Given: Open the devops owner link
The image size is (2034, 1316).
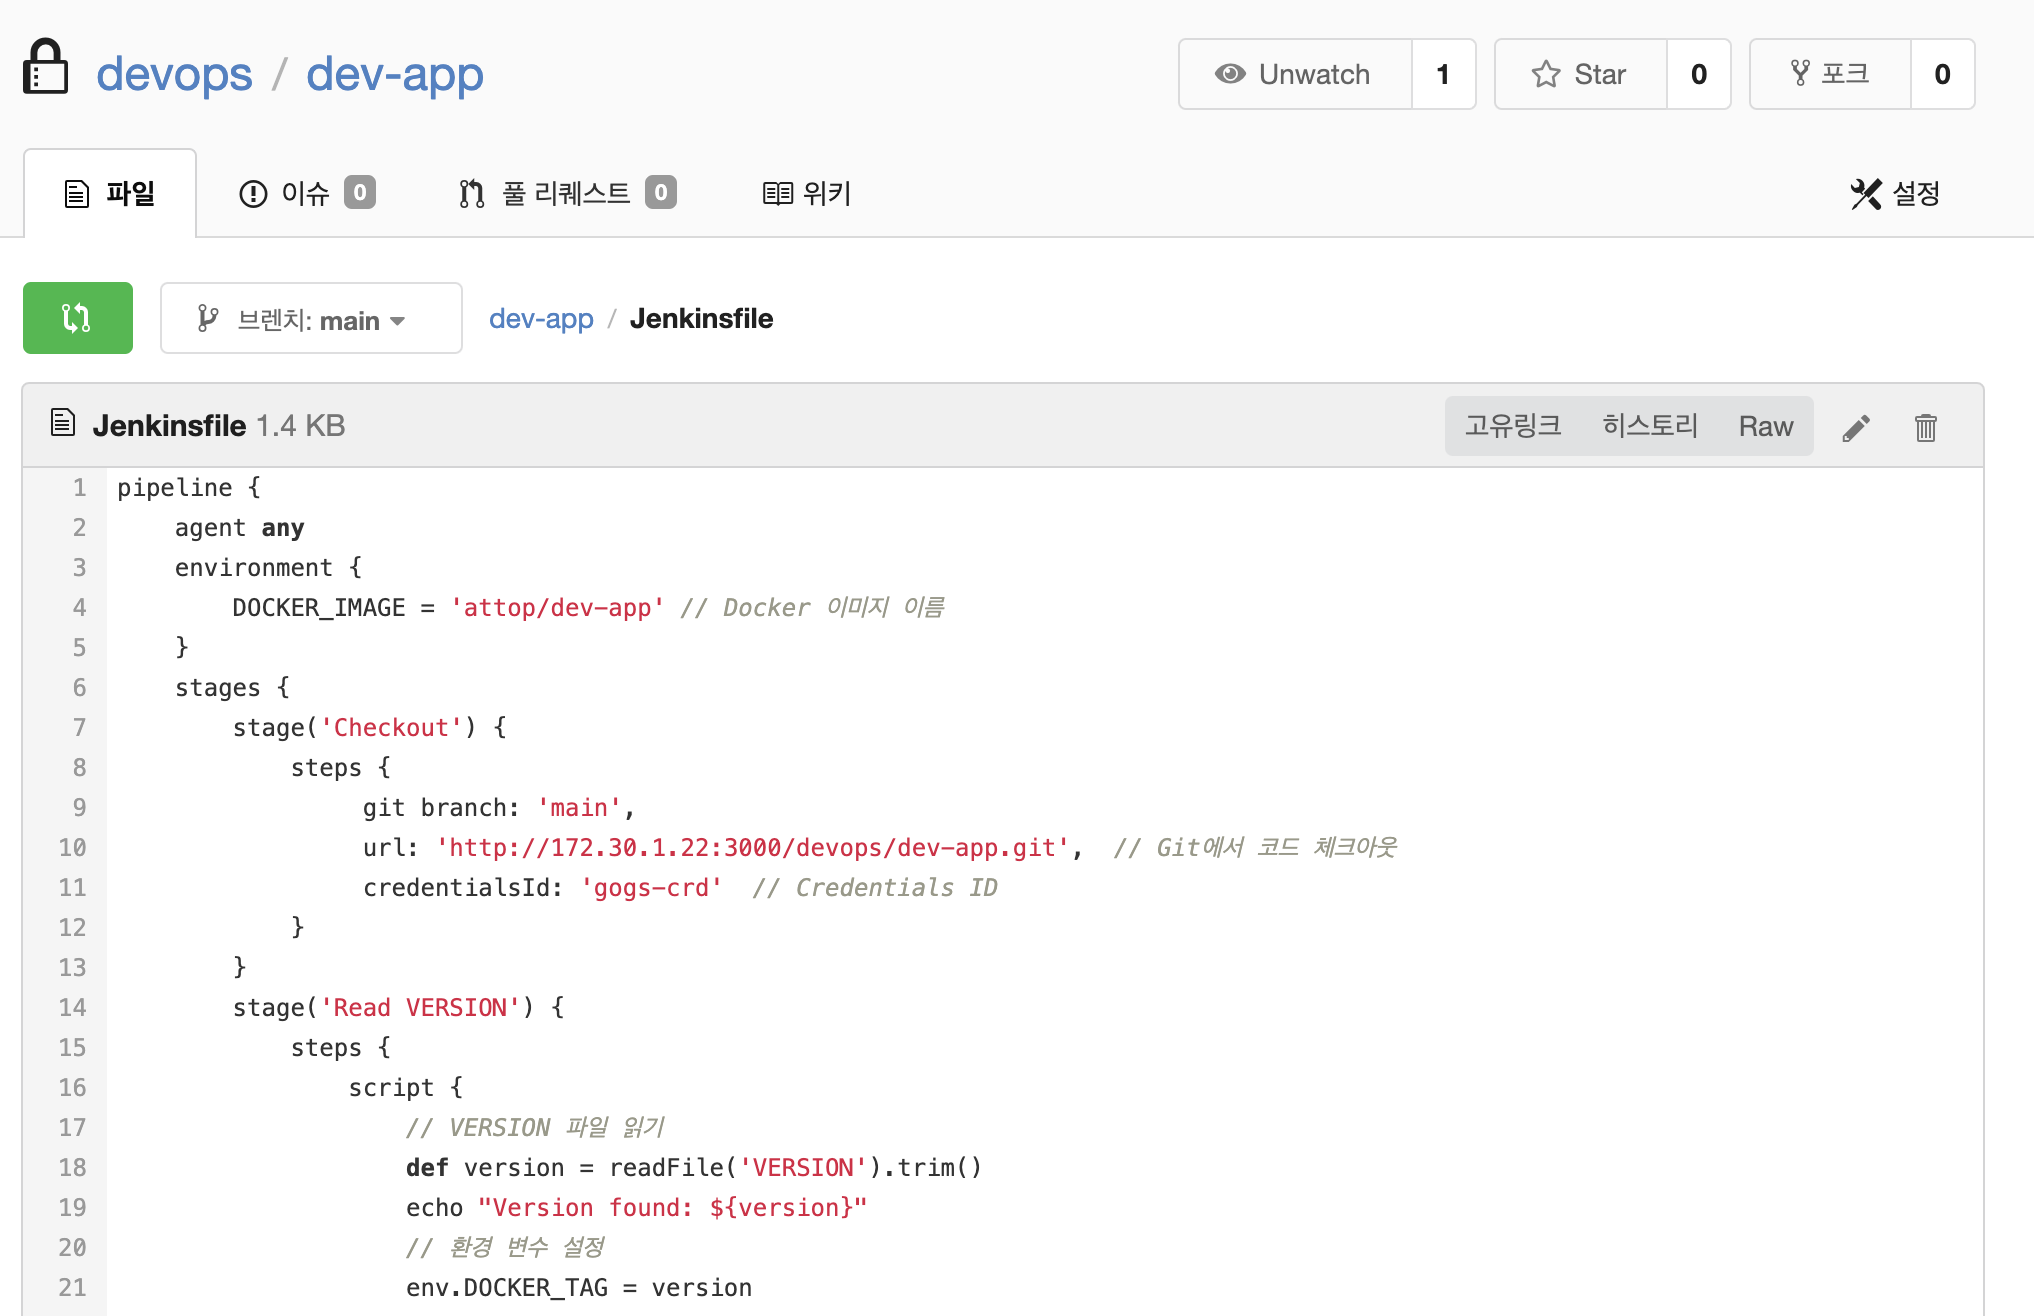Looking at the screenshot, I should click(x=174, y=74).
